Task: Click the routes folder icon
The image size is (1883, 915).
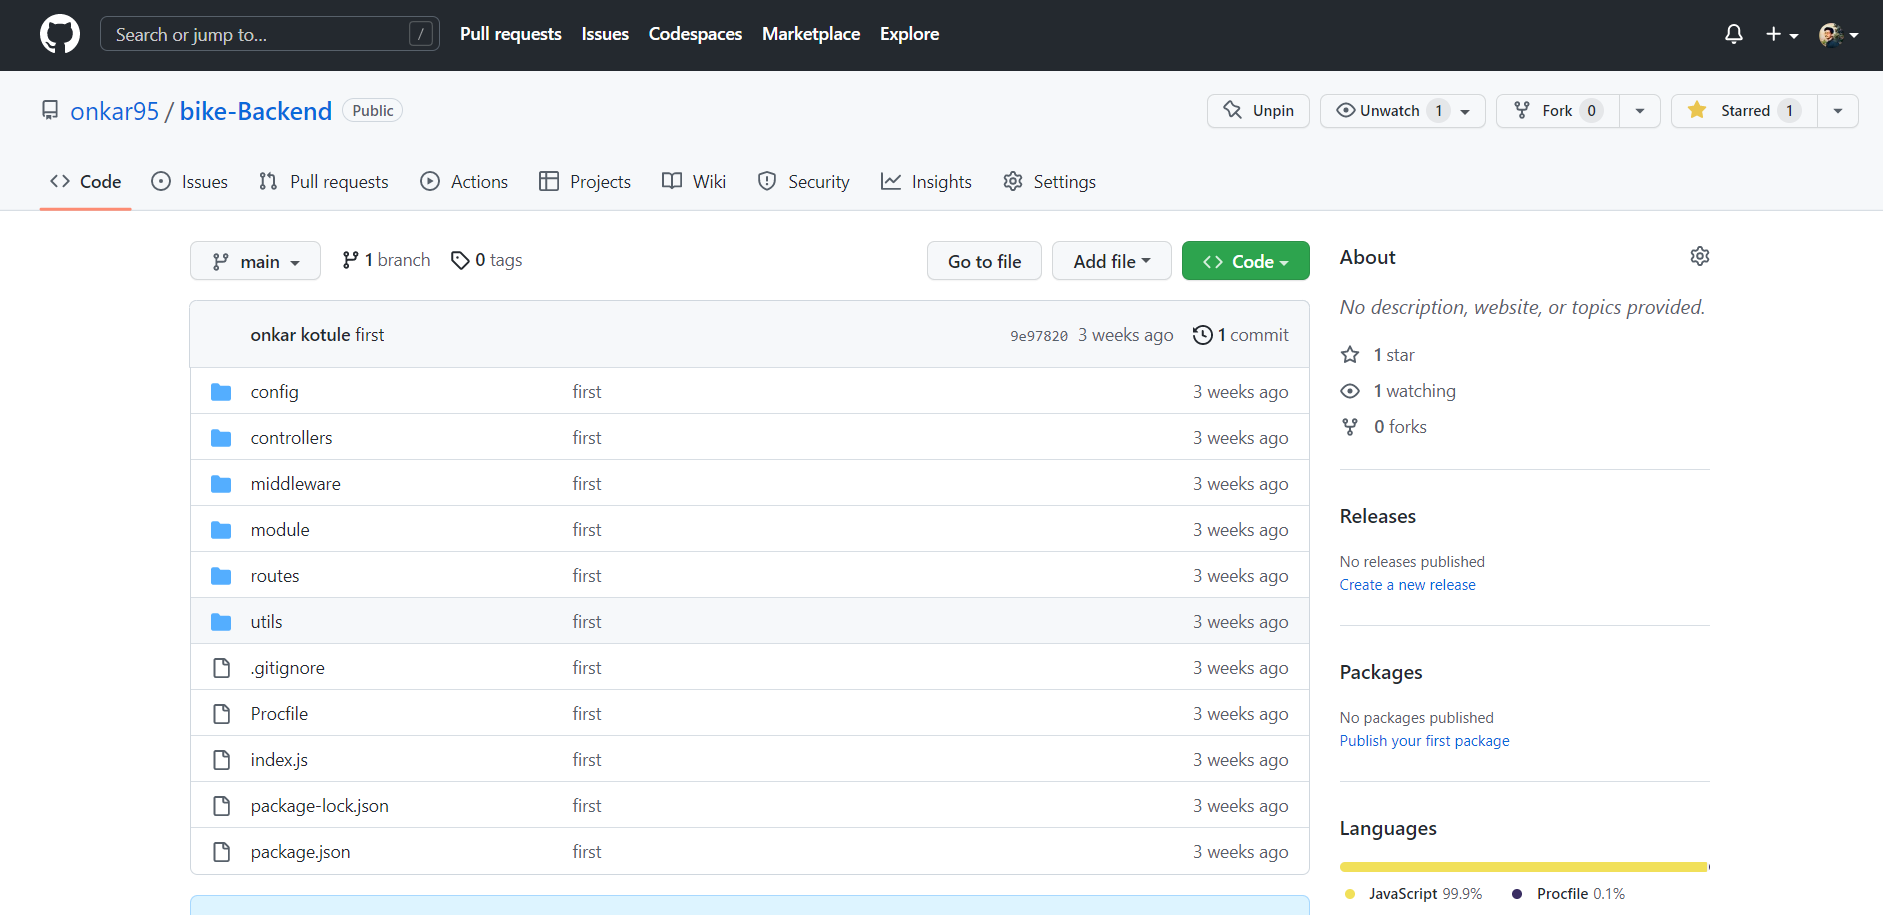Action: point(221,576)
